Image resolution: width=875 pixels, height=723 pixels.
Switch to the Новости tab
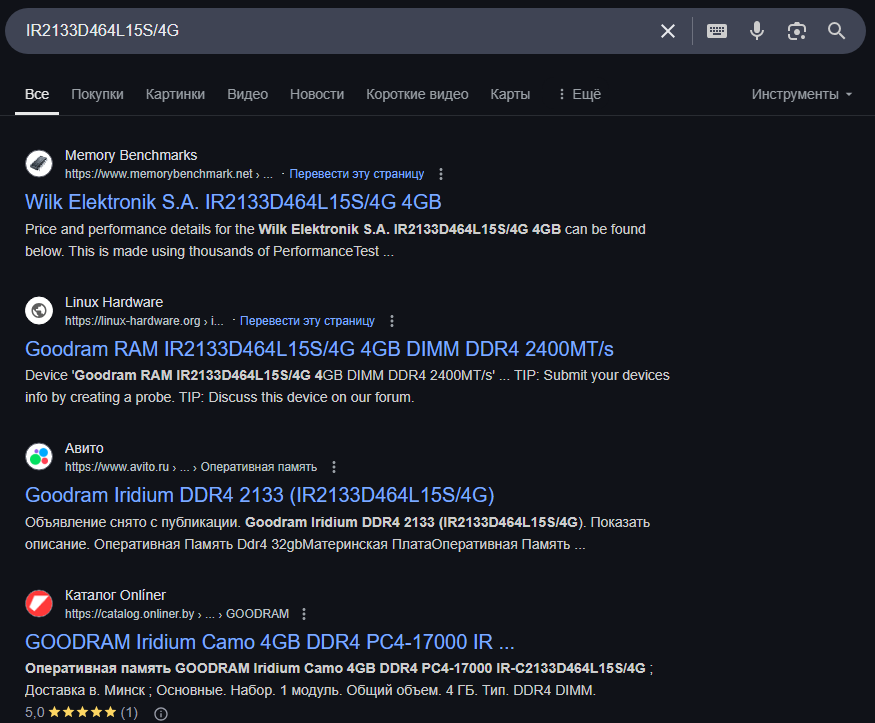coord(317,94)
